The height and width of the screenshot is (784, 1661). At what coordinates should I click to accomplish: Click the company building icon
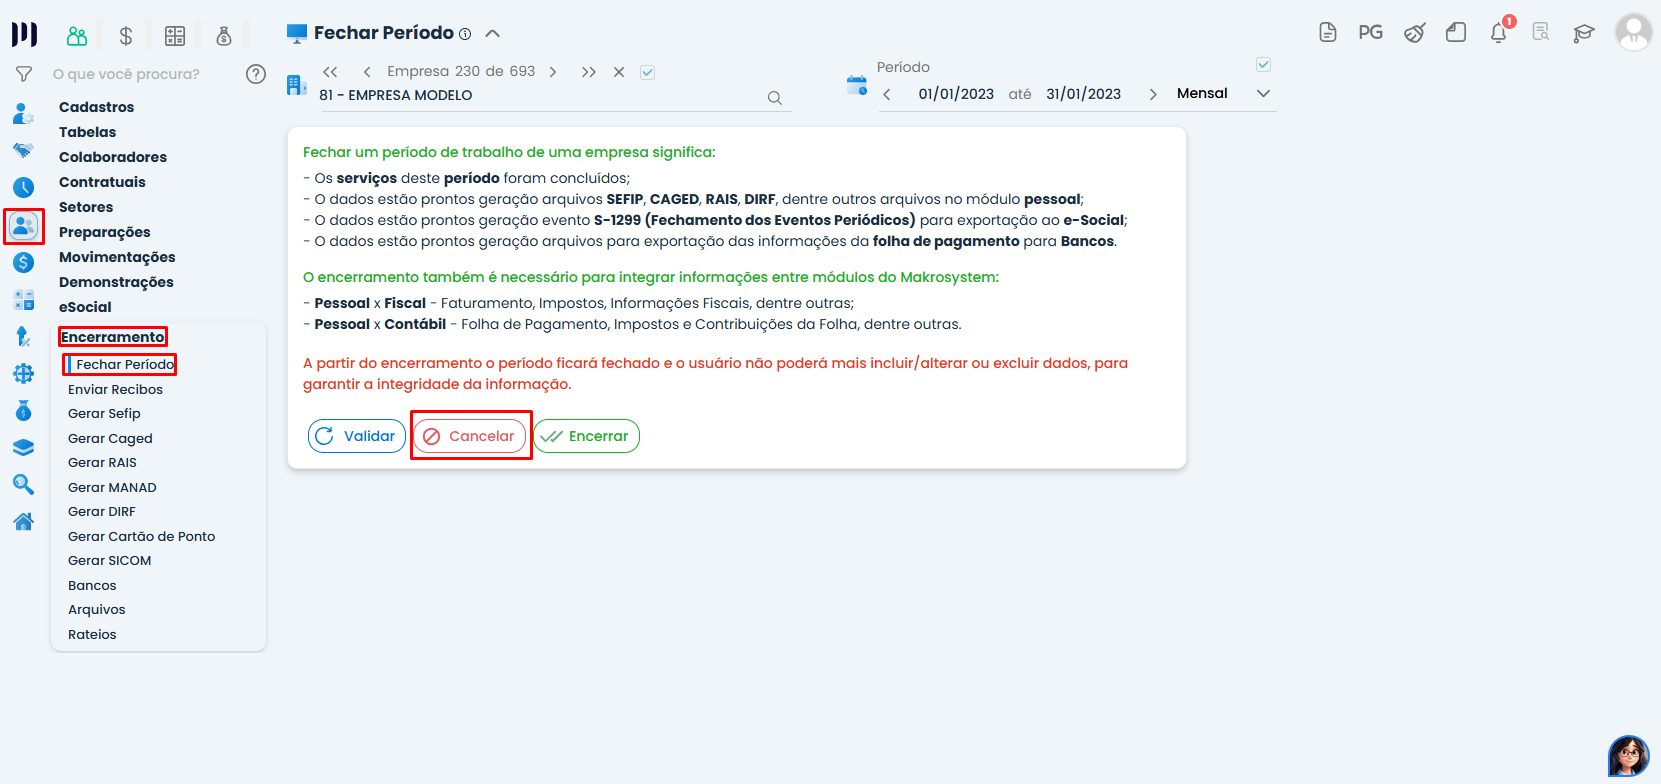[297, 85]
